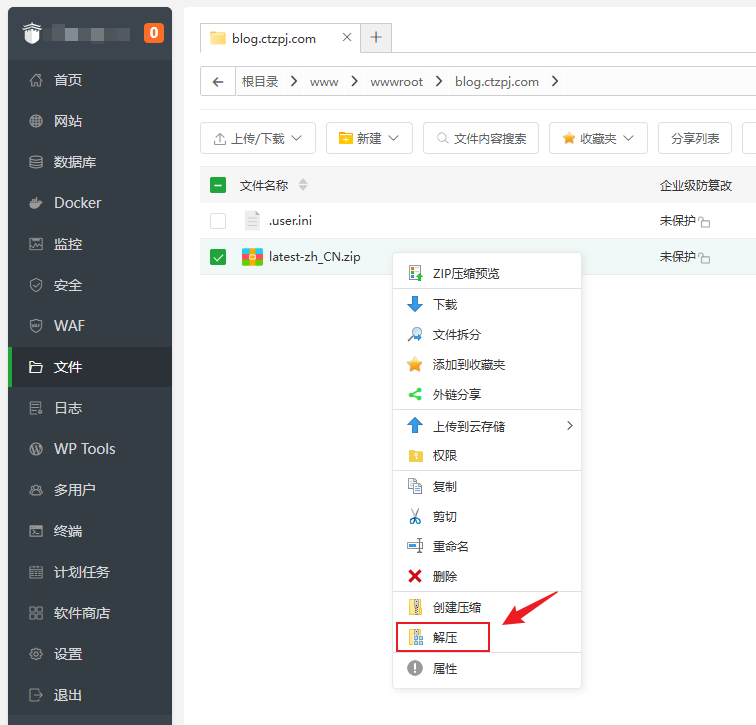Open a new tab with plus button
Image resolution: width=756 pixels, height=725 pixels.
[x=376, y=38]
